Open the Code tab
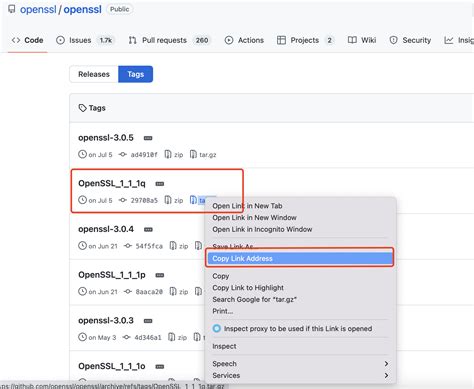 tap(27, 40)
